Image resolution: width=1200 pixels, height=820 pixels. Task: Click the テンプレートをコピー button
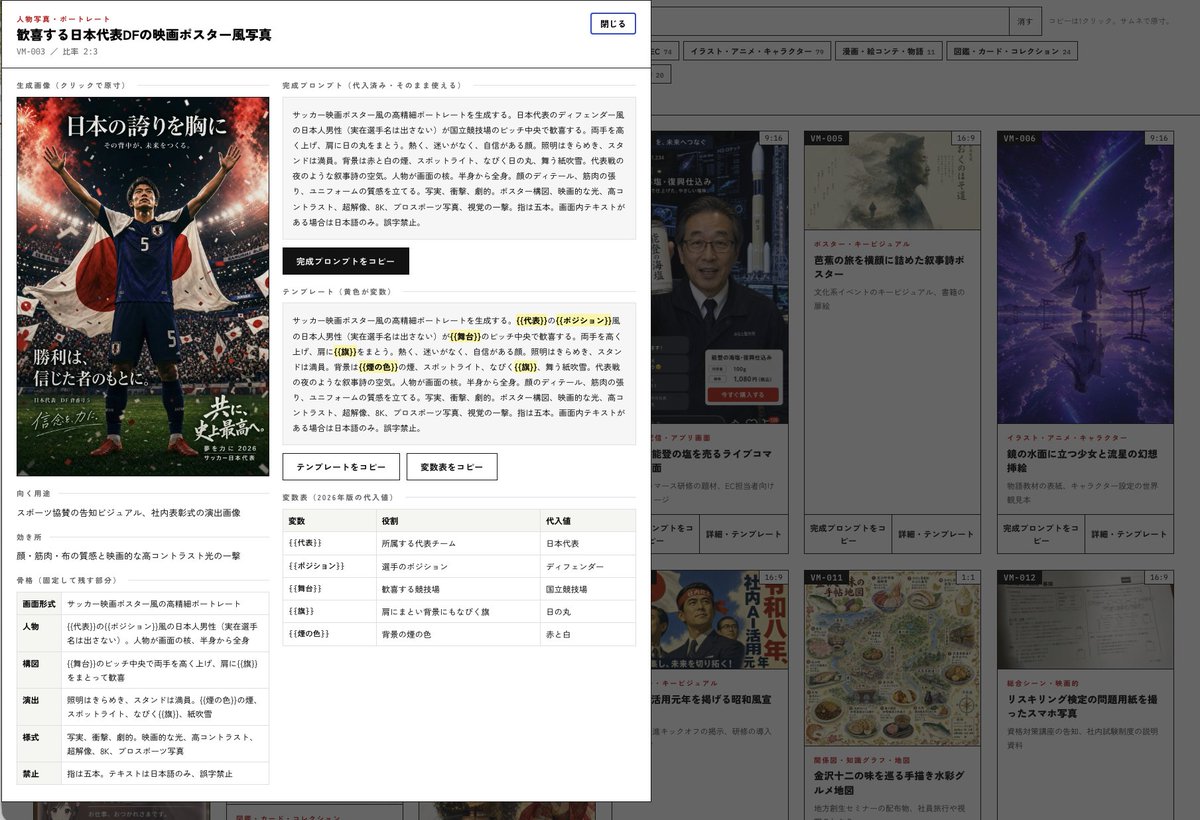[341, 467]
